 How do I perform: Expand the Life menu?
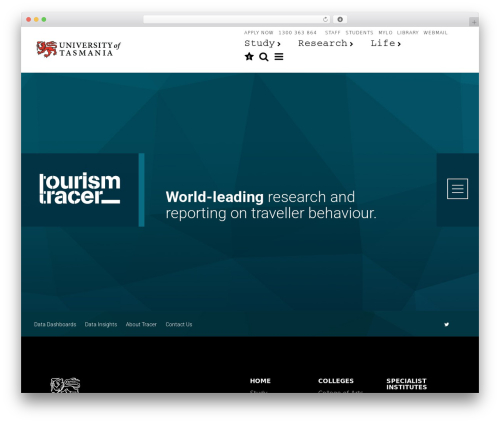386,43
